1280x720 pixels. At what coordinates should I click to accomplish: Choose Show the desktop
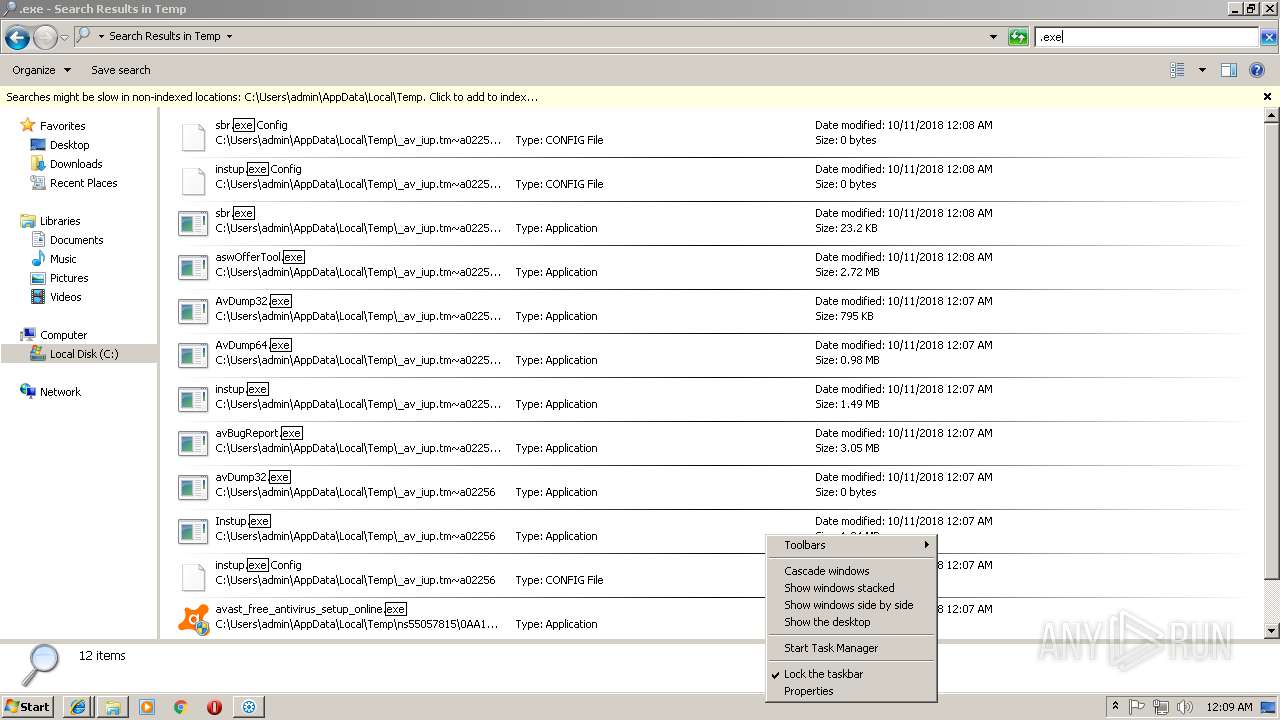[851, 622]
